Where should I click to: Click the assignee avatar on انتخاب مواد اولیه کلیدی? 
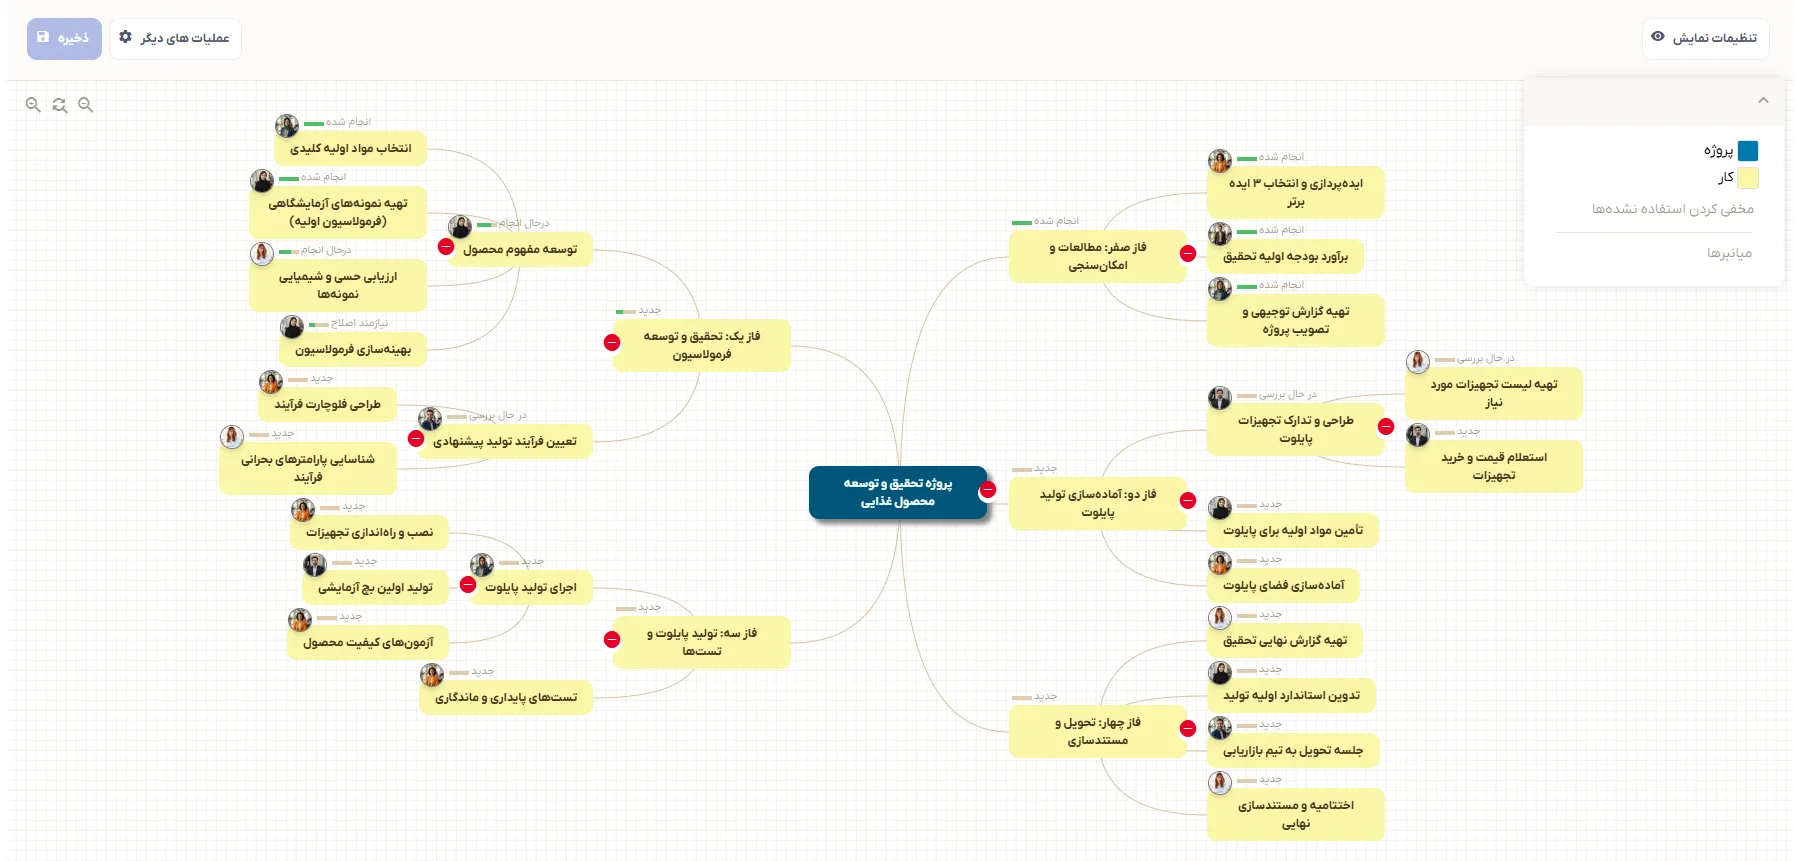287,126
